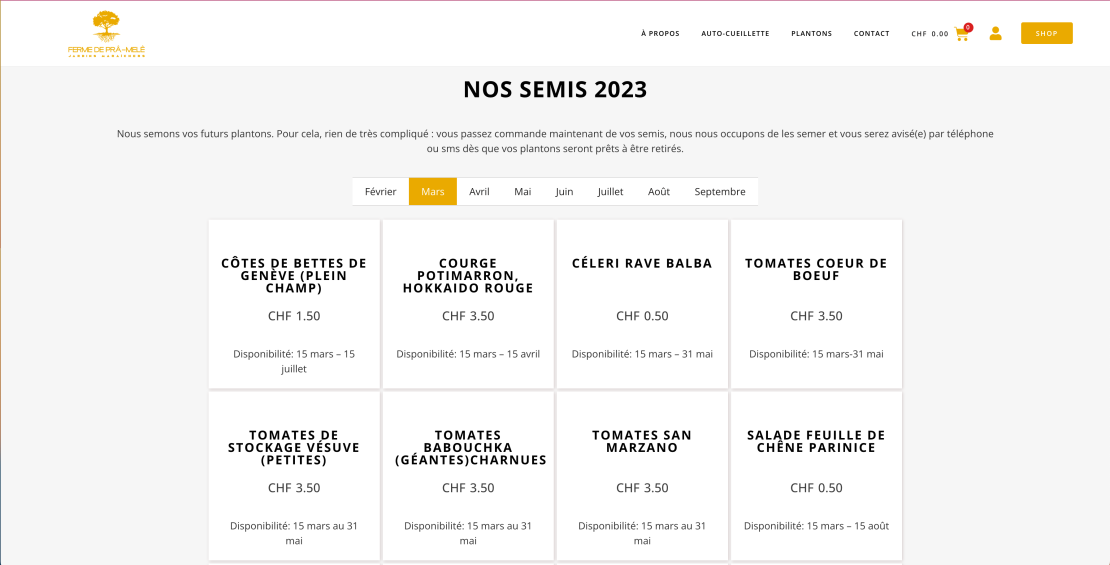
Task: Open the Plantons menu item
Action: 811,34
